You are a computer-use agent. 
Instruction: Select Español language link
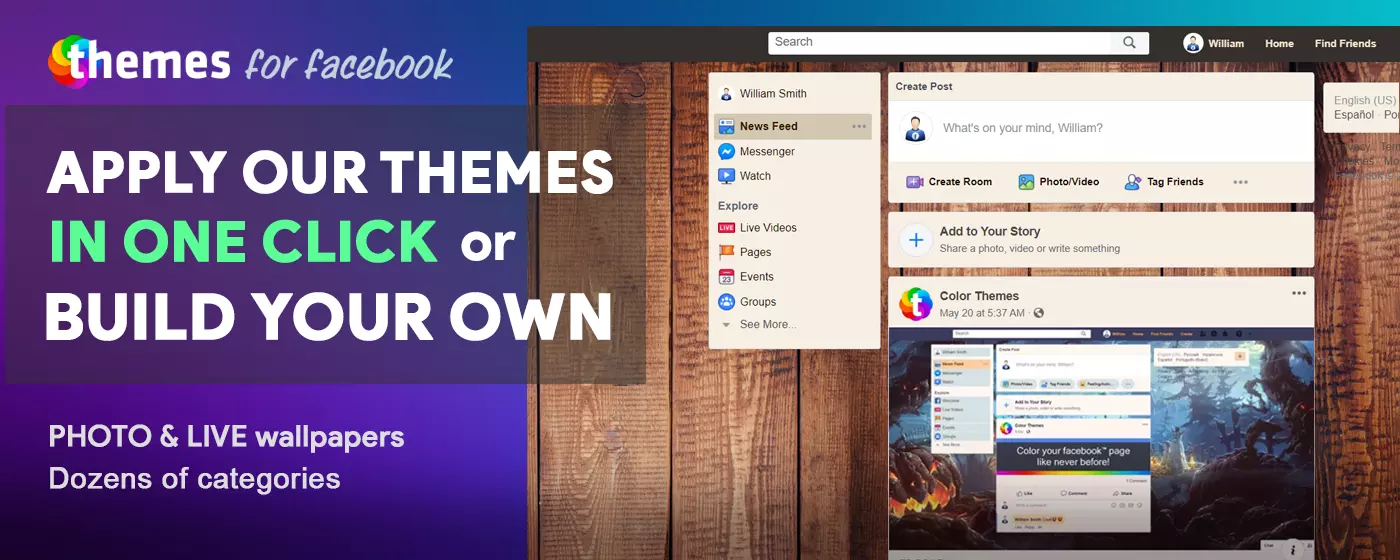(x=1354, y=115)
